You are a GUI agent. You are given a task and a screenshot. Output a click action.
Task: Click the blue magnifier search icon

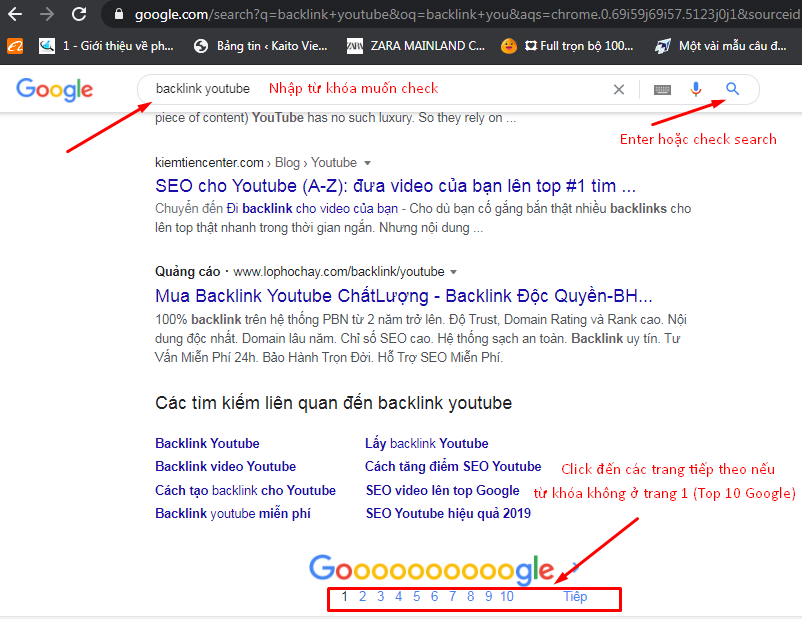click(x=732, y=89)
